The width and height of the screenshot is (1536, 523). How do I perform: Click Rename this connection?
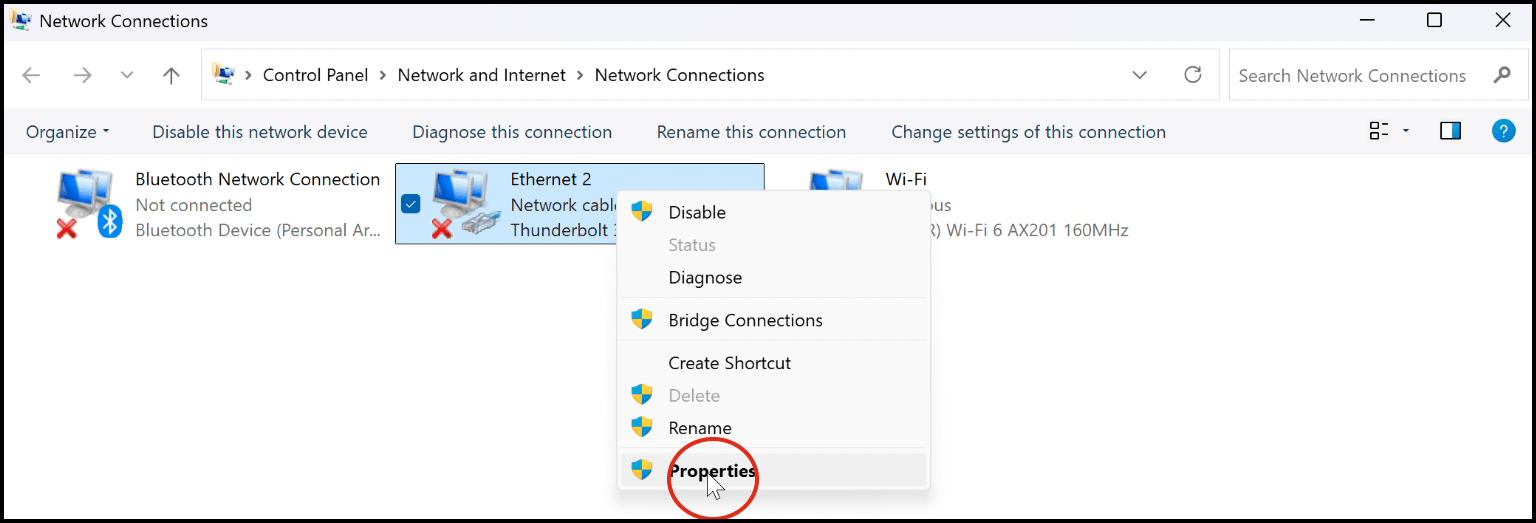click(x=751, y=132)
